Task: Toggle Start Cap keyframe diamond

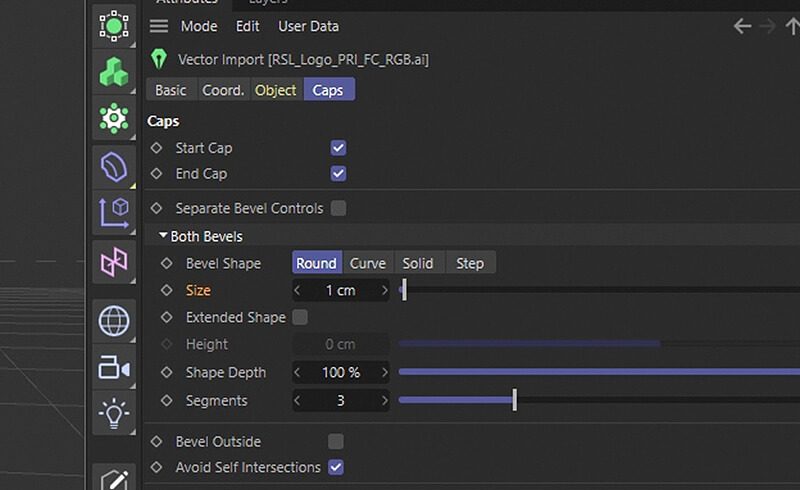Action: [x=157, y=148]
